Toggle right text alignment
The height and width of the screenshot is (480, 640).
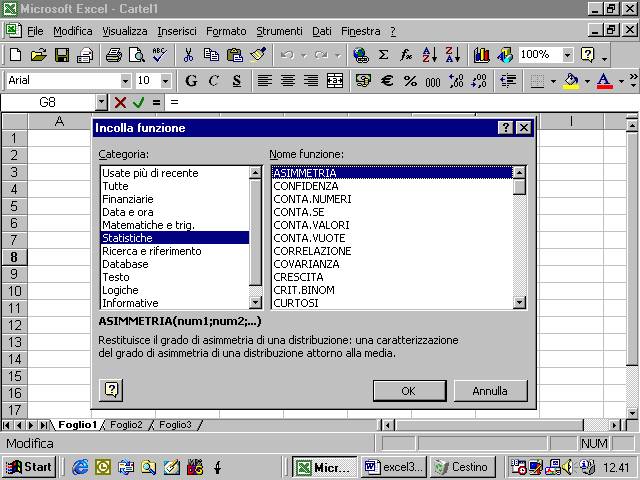(311, 80)
